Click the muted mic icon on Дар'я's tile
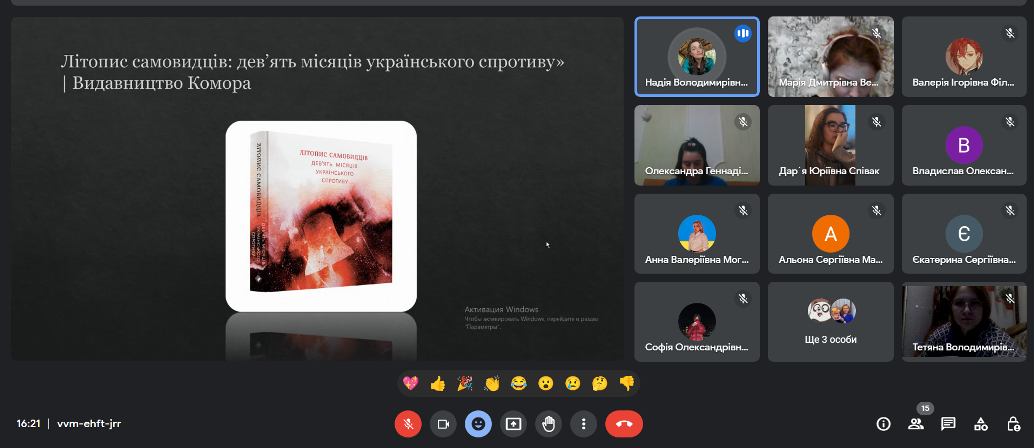Image resolution: width=1034 pixels, height=448 pixels. click(876, 121)
